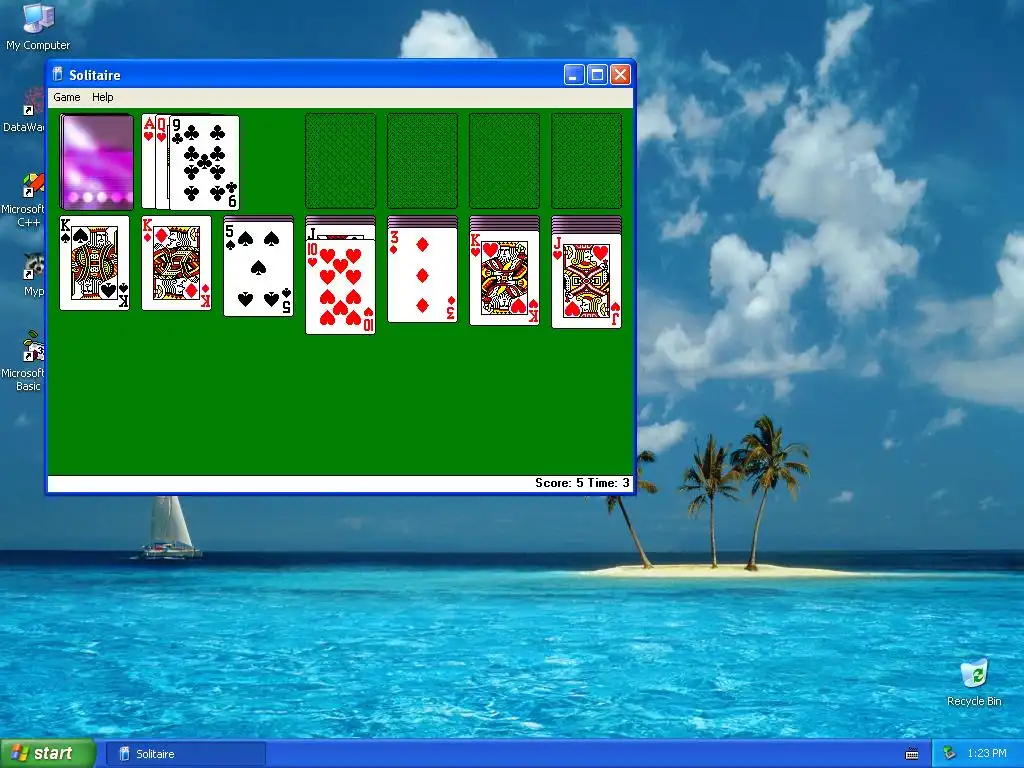The width and height of the screenshot is (1024, 768).
Task: Maximize the Solitaire window
Action: point(597,75)
